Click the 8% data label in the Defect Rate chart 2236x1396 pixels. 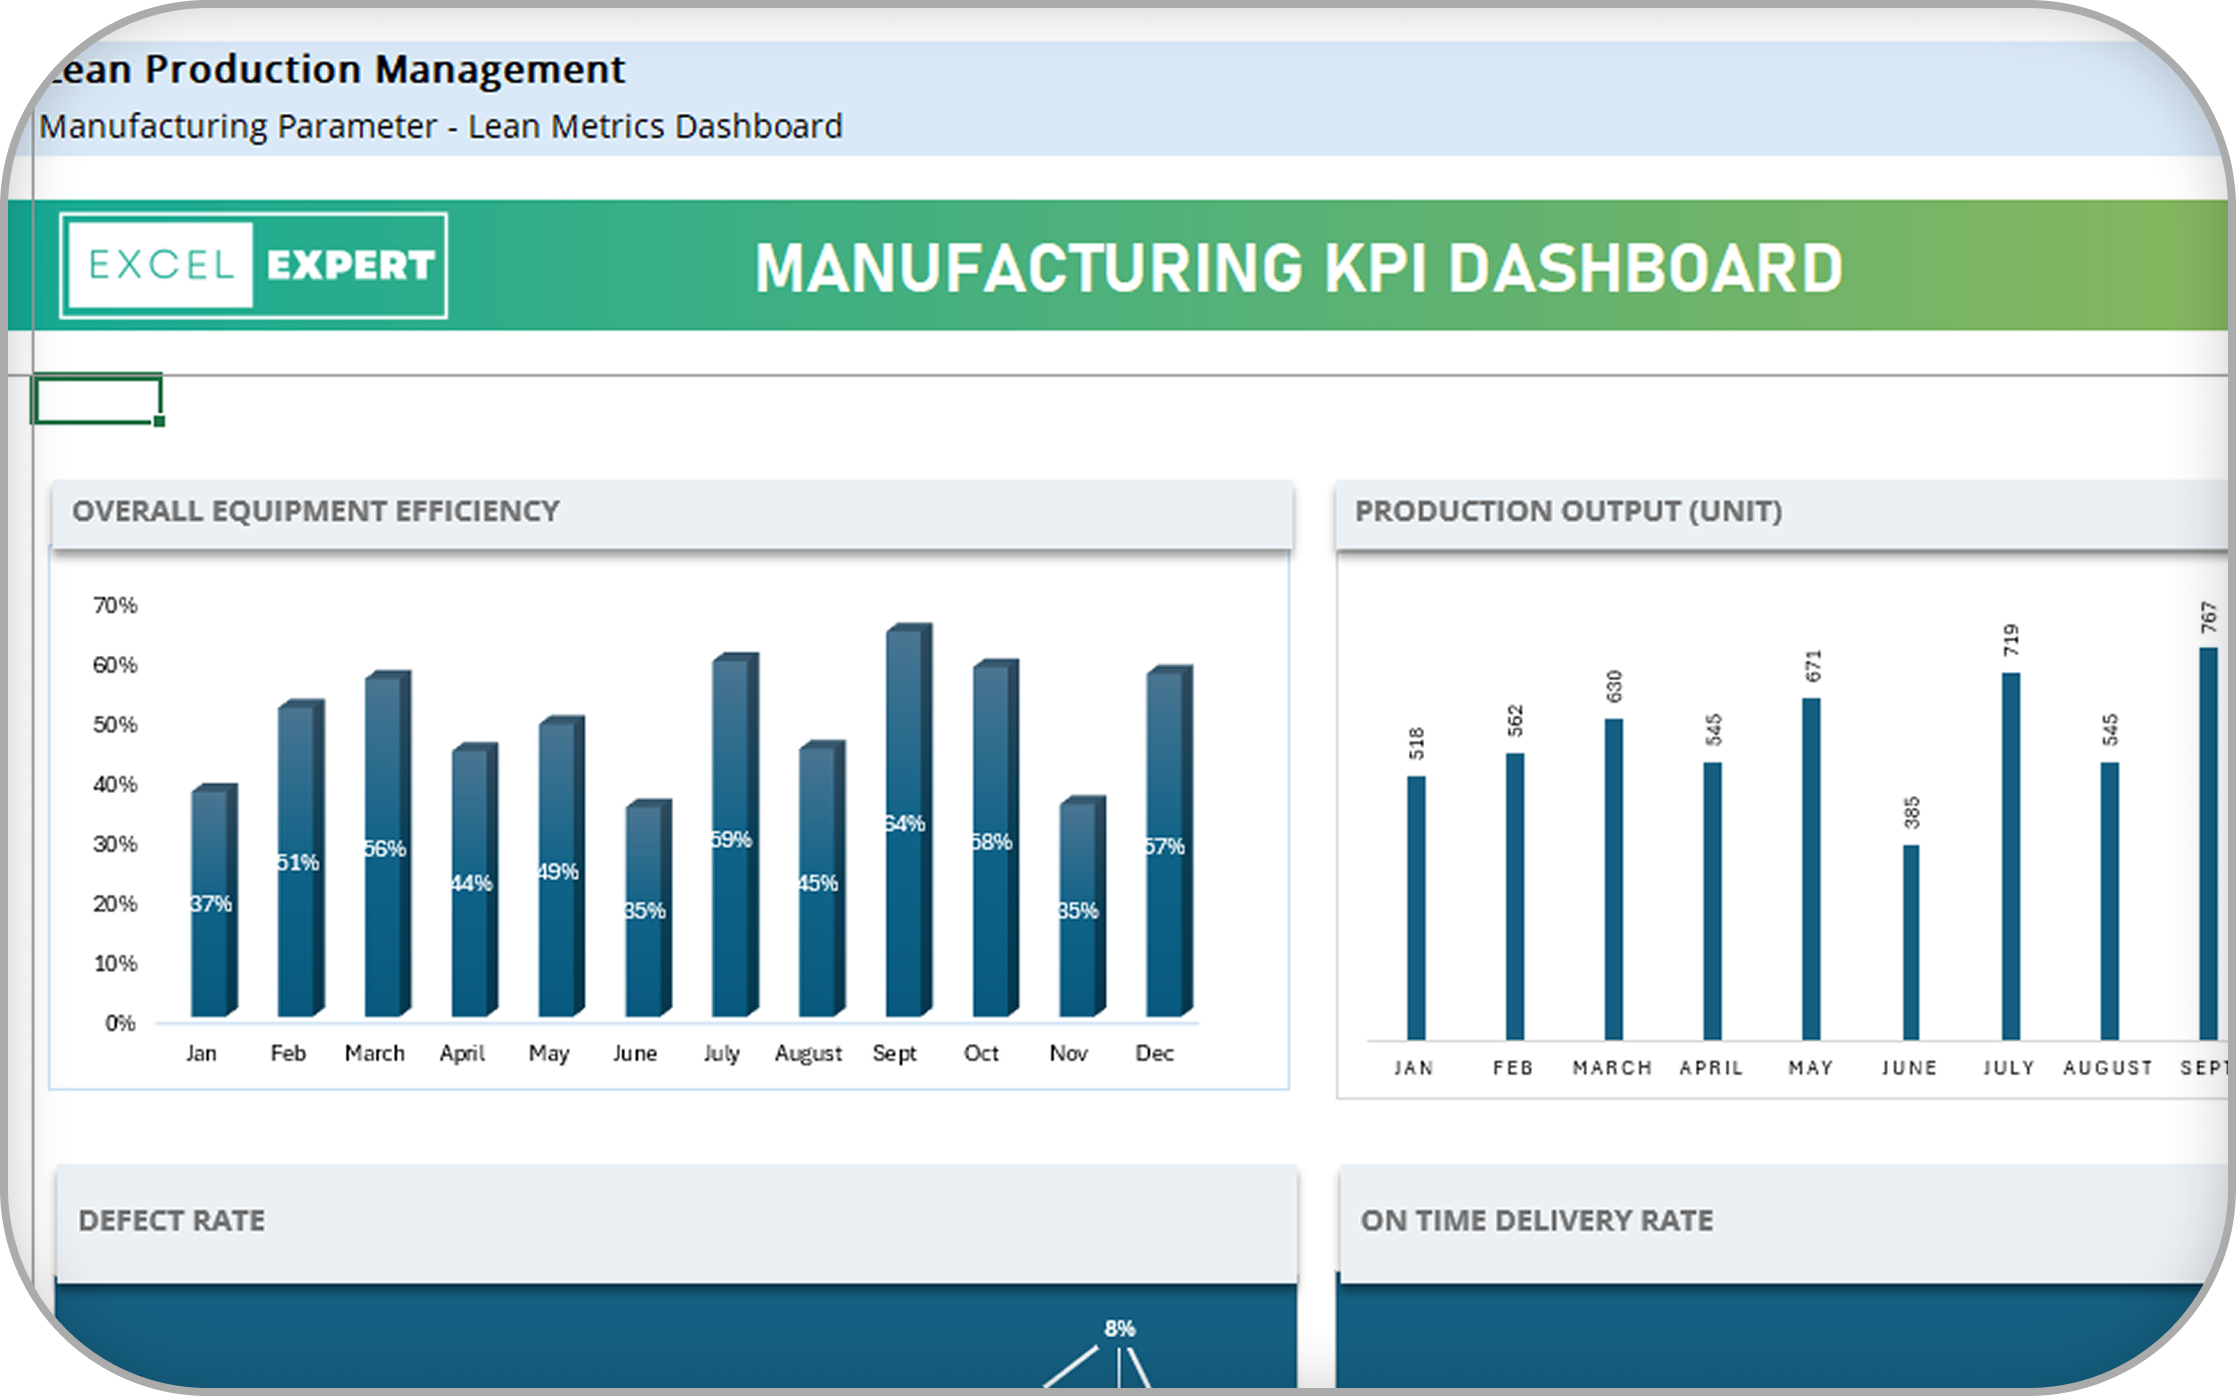click(1119, 1328)
